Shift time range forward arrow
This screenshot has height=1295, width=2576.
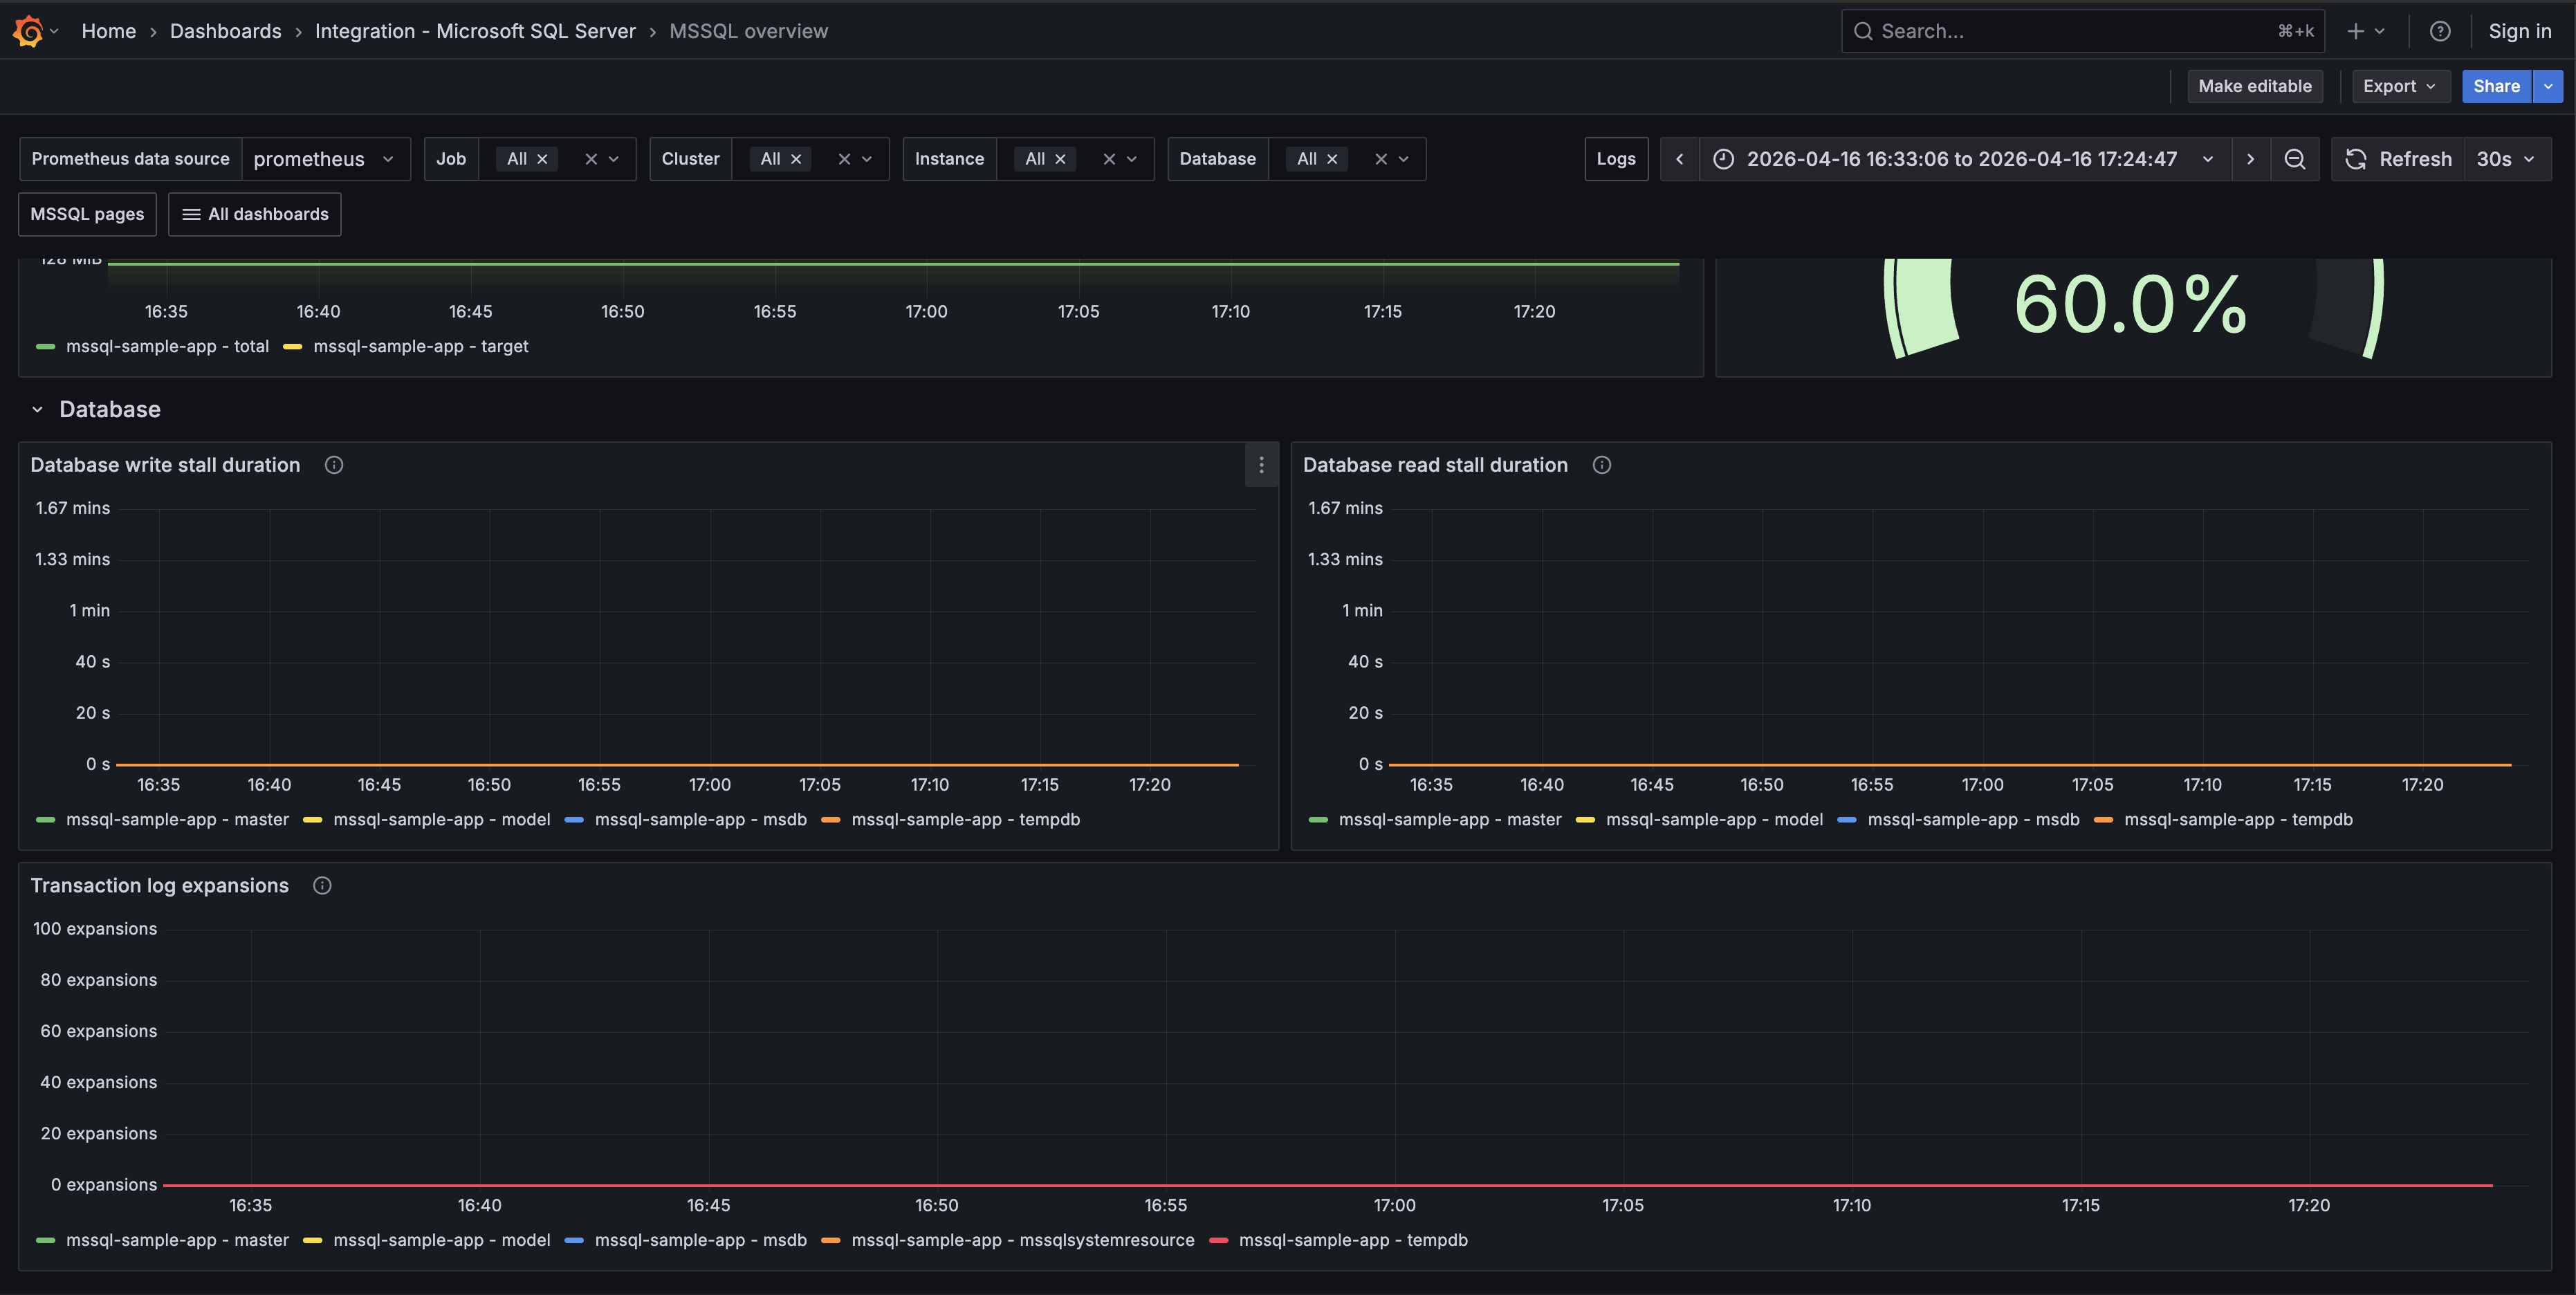pos(2250,159)
